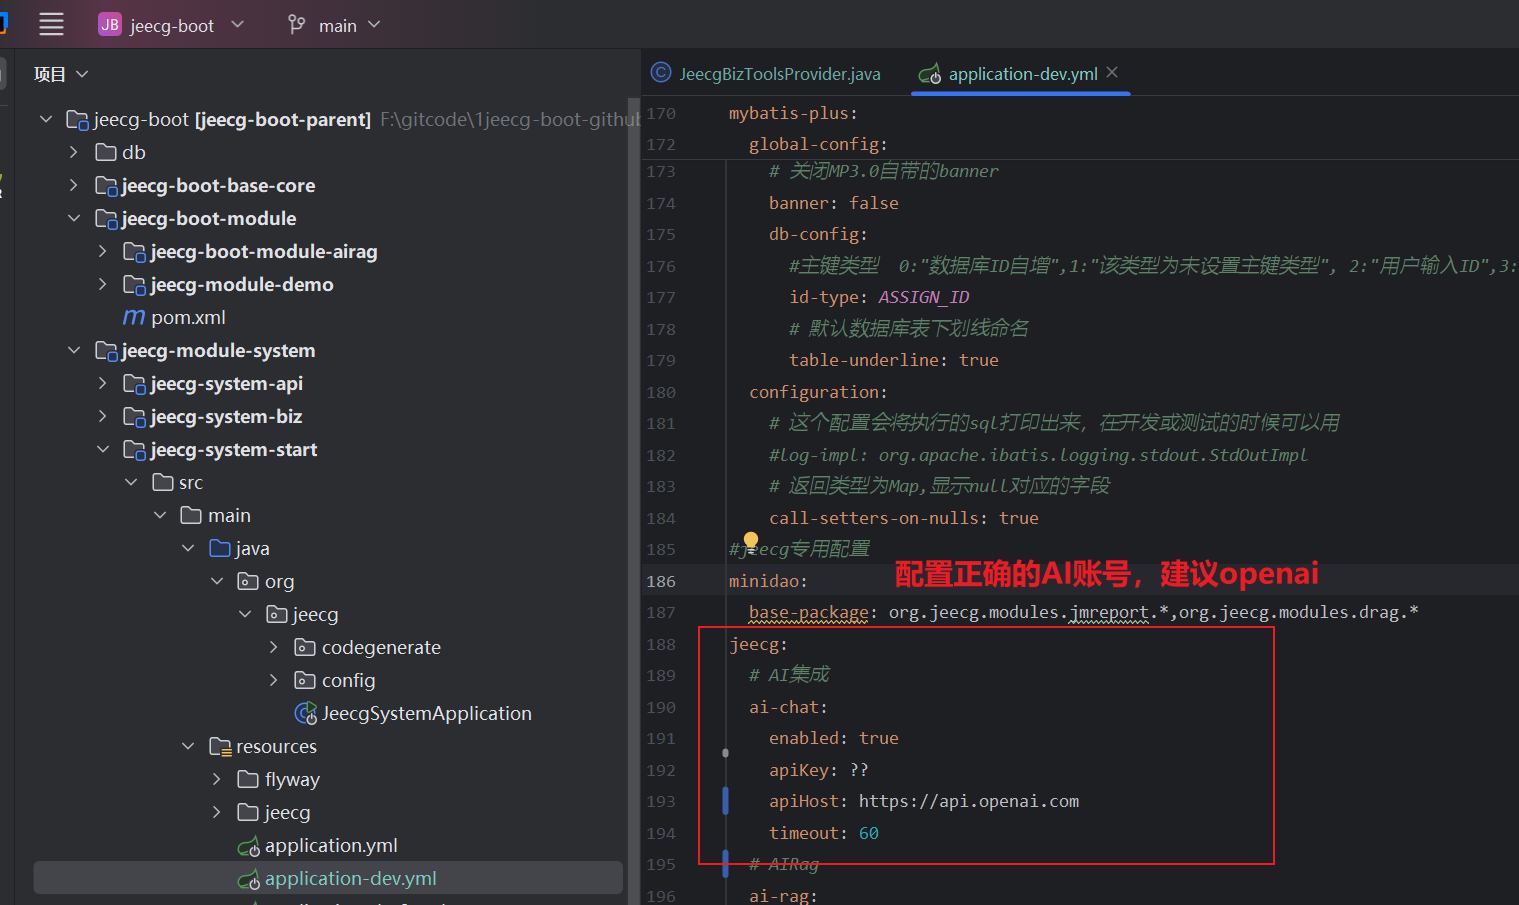Click the git branch icon next to main
Viewport: 1519px width, 905px height.
296,25
